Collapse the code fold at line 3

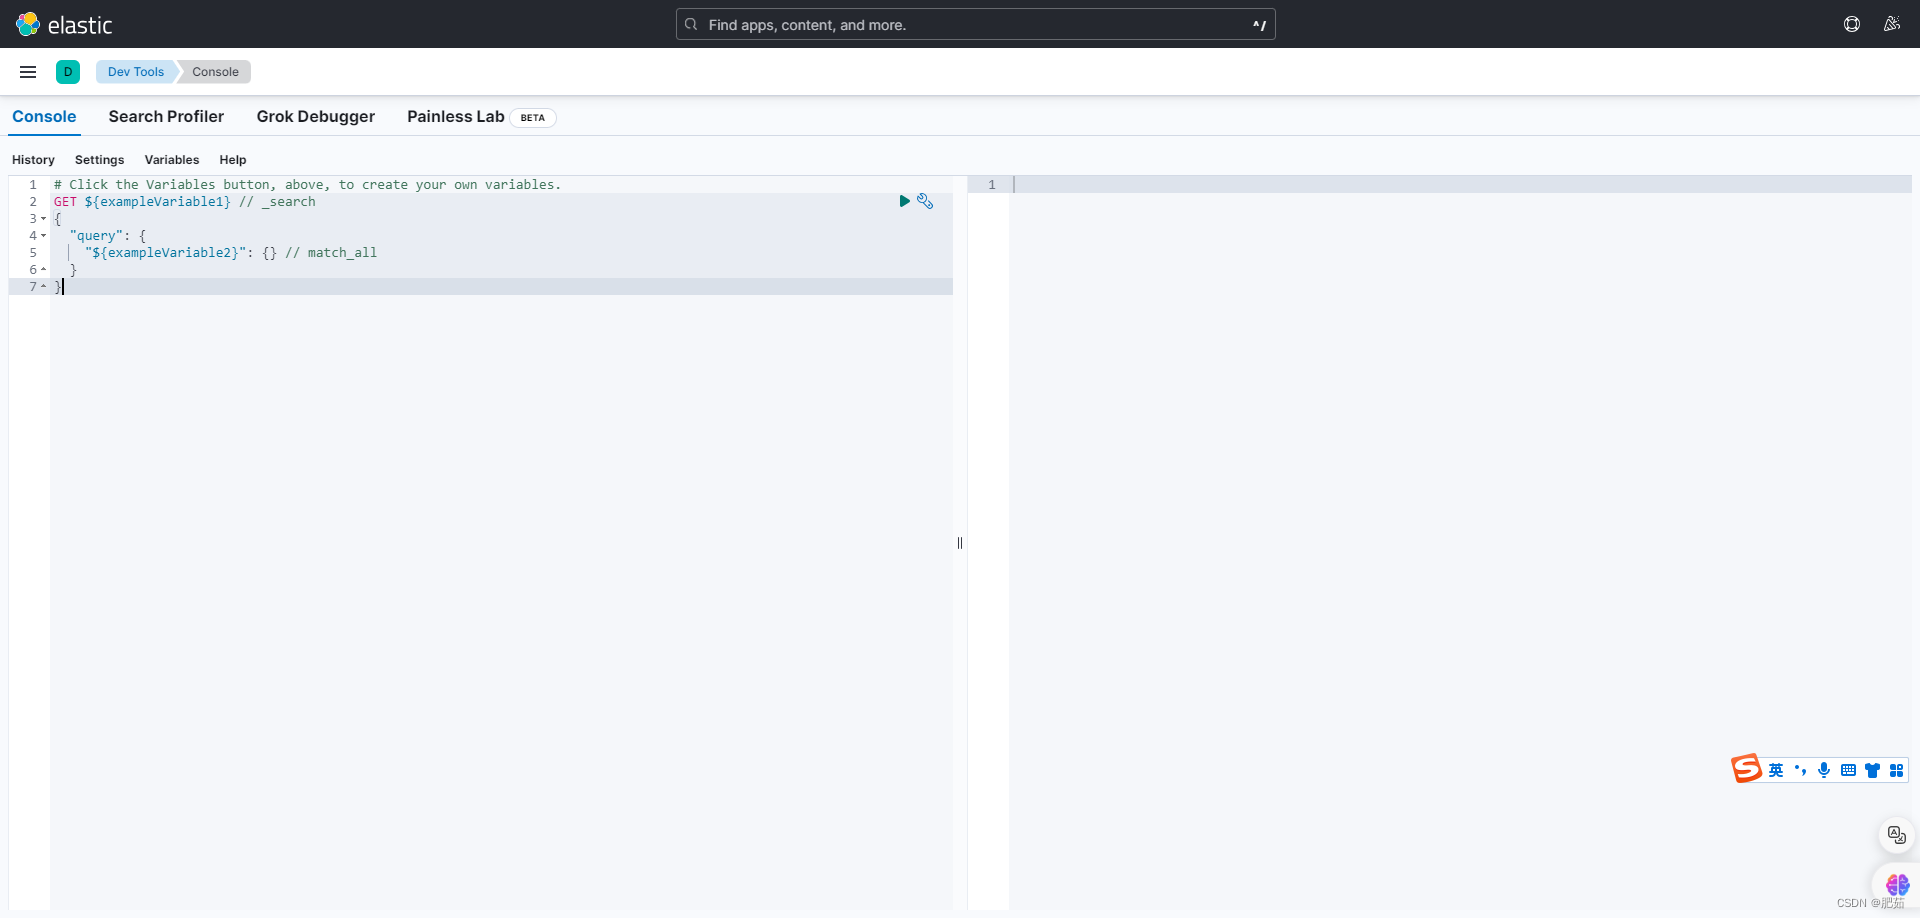point(44,219)
